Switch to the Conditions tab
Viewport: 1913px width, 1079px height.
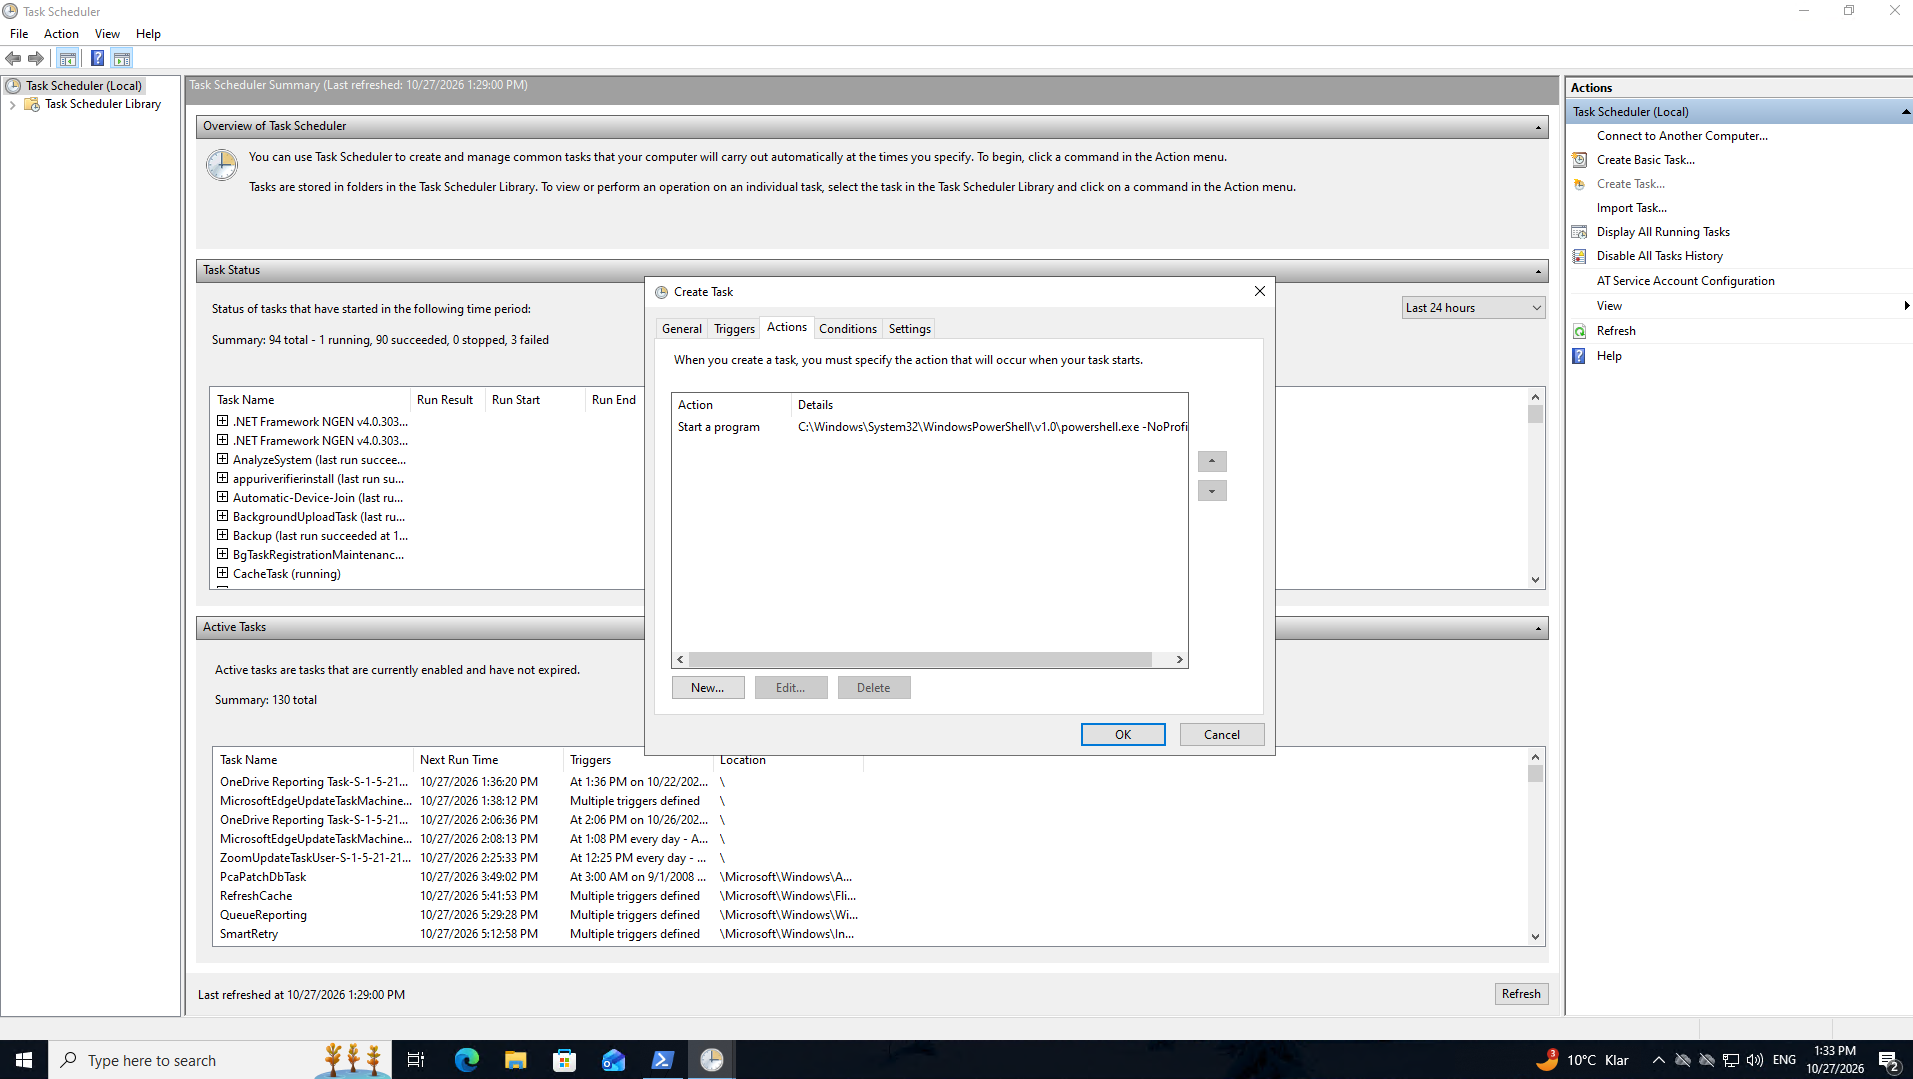(x=847, y=329)
